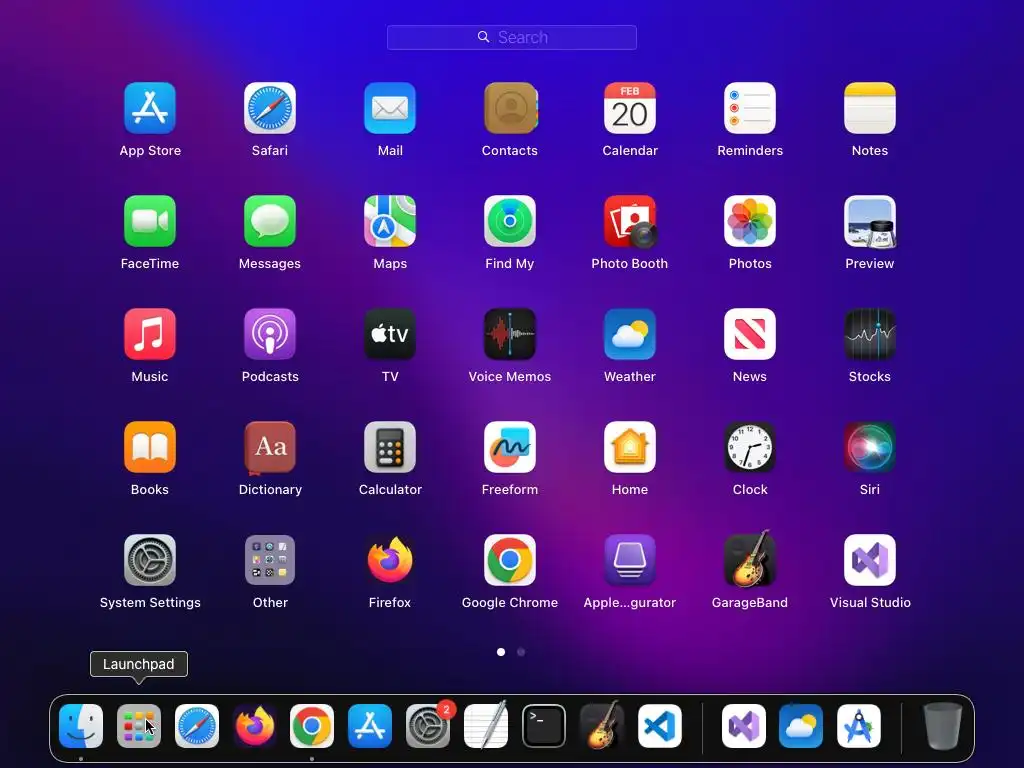Expand the Other apps folder
Viewport: 1024px width, 768px height.
tap(270, 560)
